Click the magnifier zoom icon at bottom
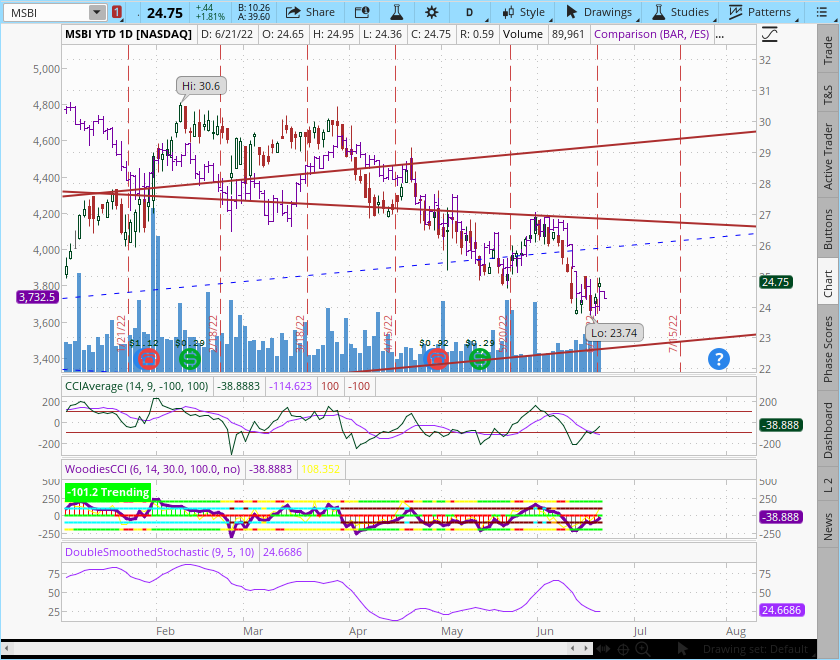The image size is (840, 660). 645,649
